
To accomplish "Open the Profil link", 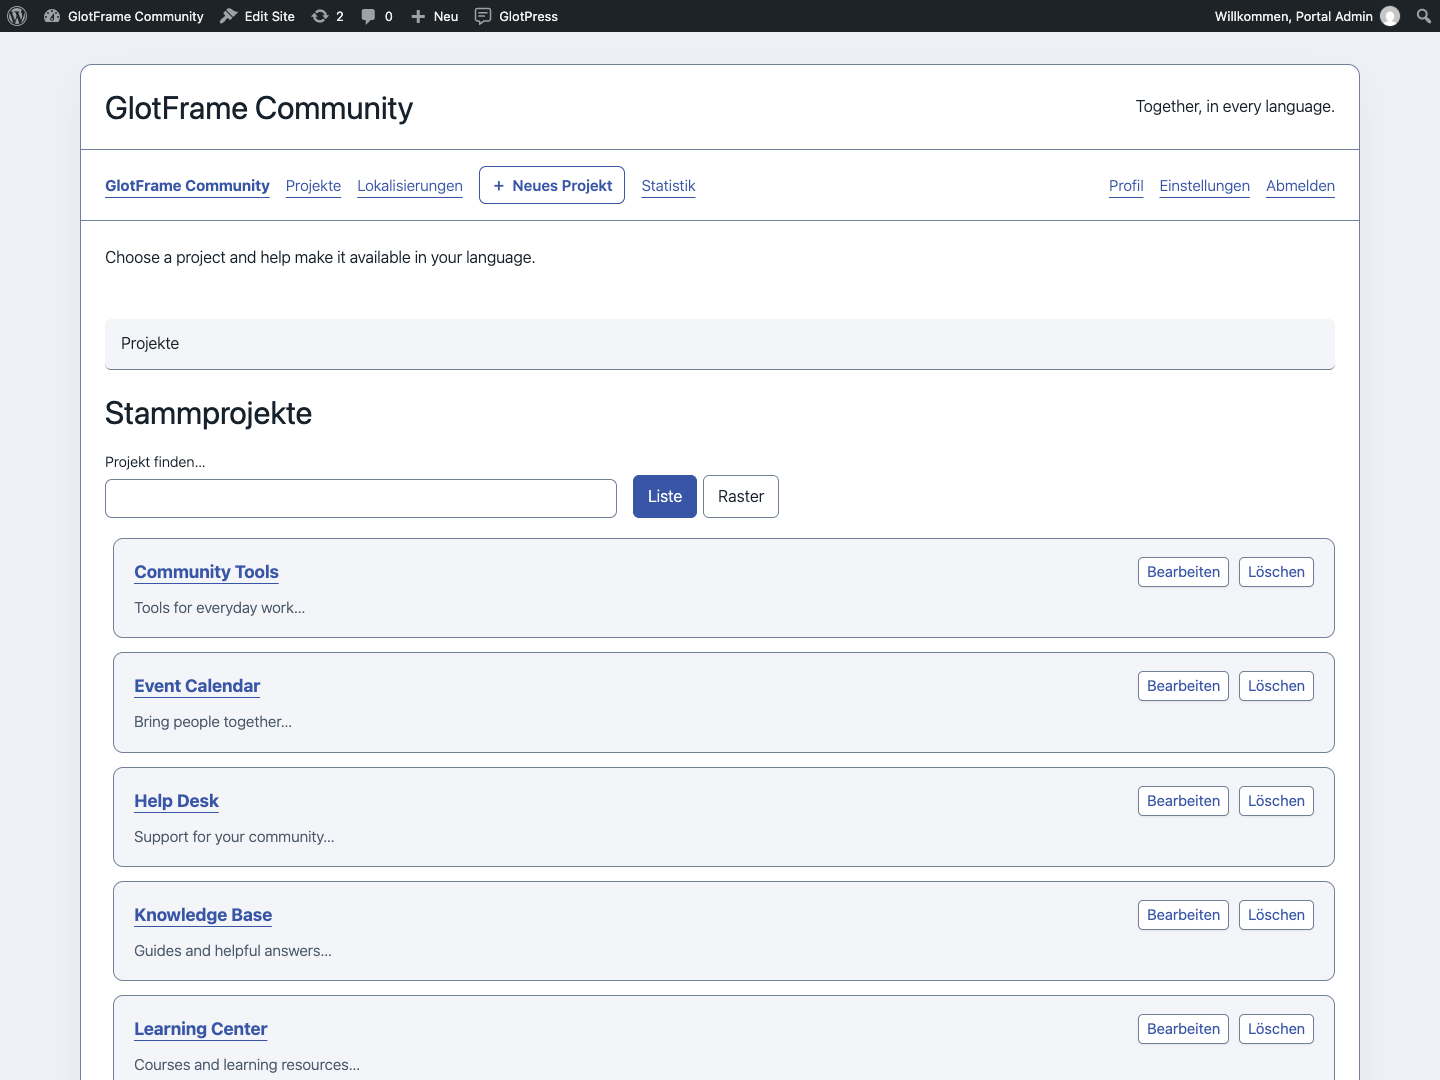I will click(x=1126, y=186).
